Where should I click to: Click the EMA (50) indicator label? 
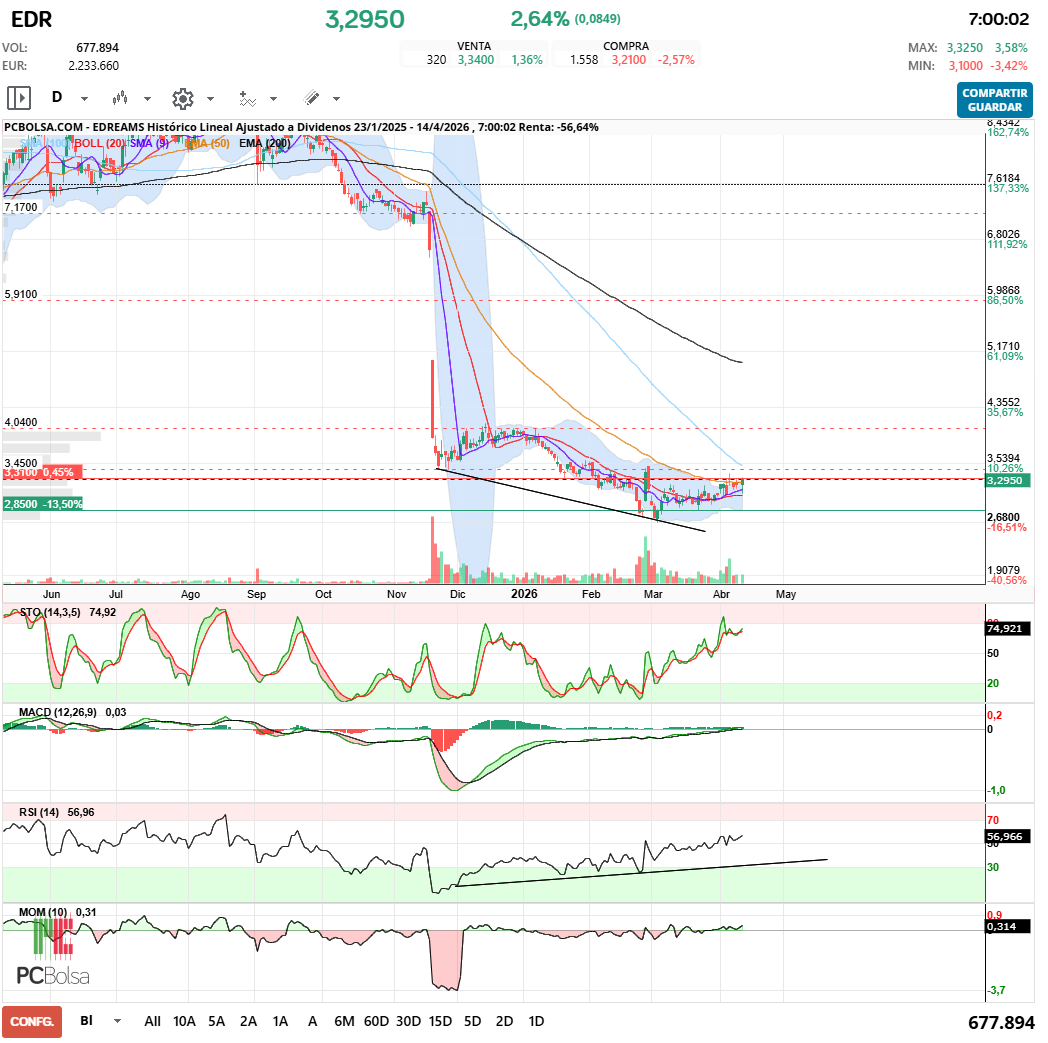[x=207, y=143]
